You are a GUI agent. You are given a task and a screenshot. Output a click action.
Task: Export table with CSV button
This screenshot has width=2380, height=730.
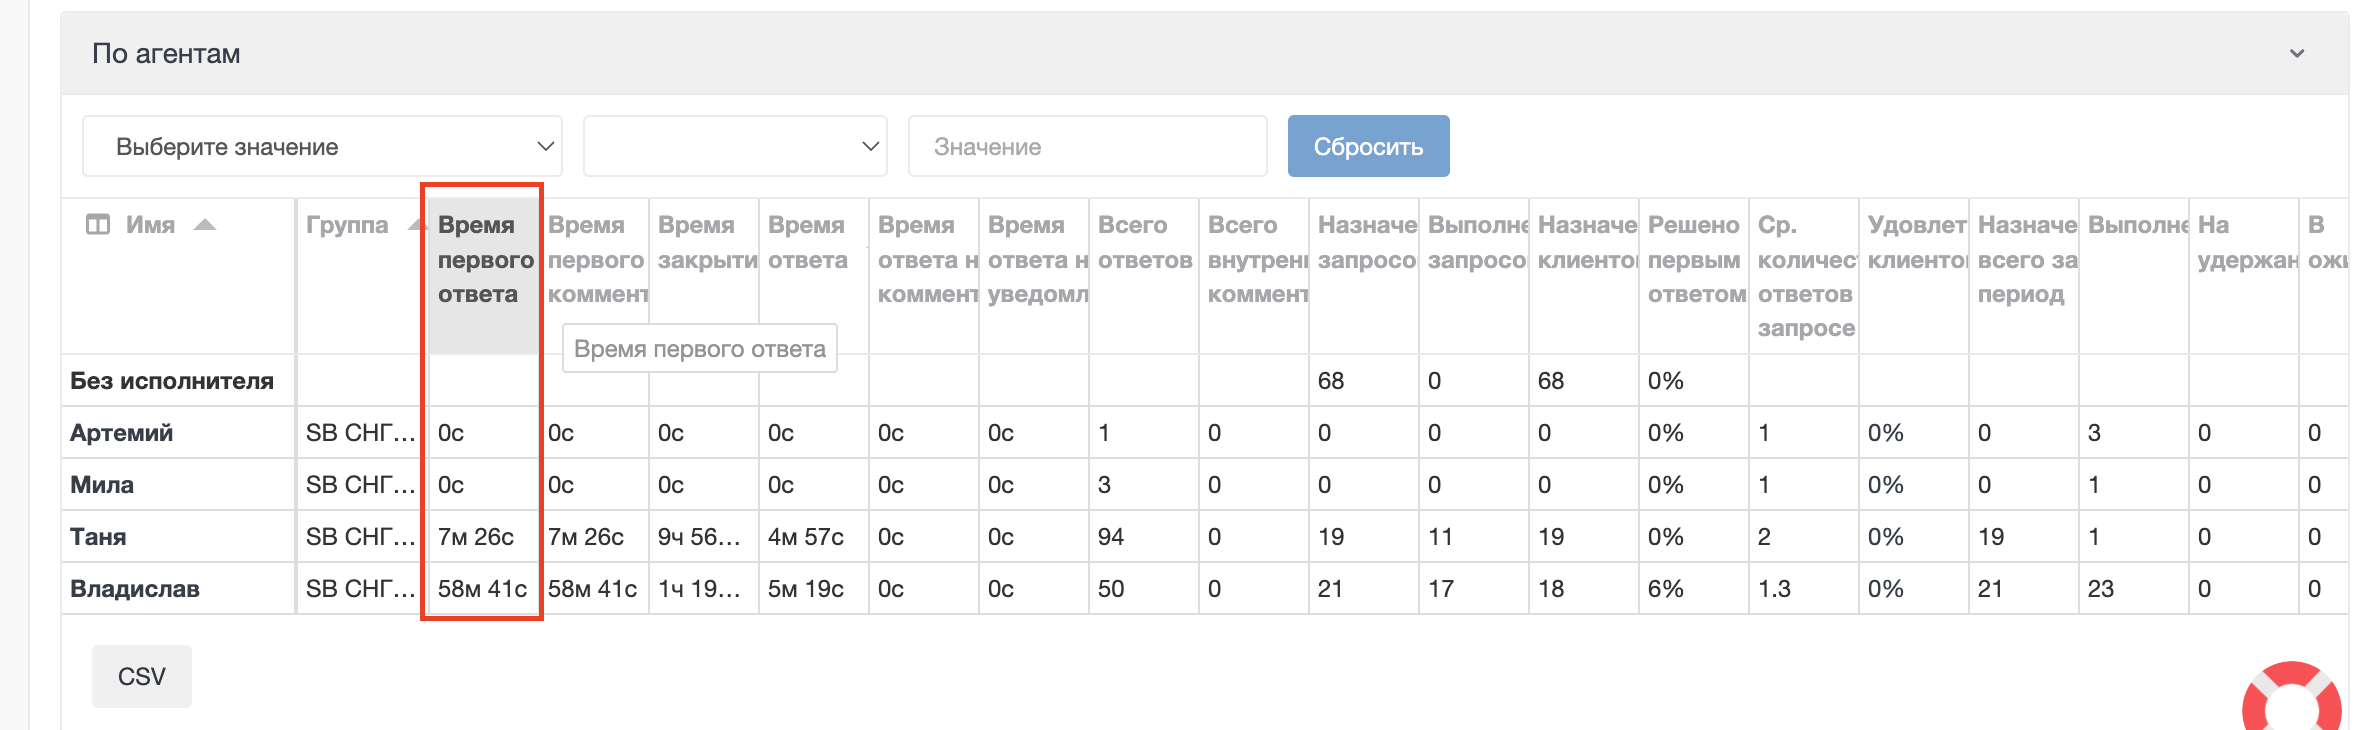click(142, 677)
